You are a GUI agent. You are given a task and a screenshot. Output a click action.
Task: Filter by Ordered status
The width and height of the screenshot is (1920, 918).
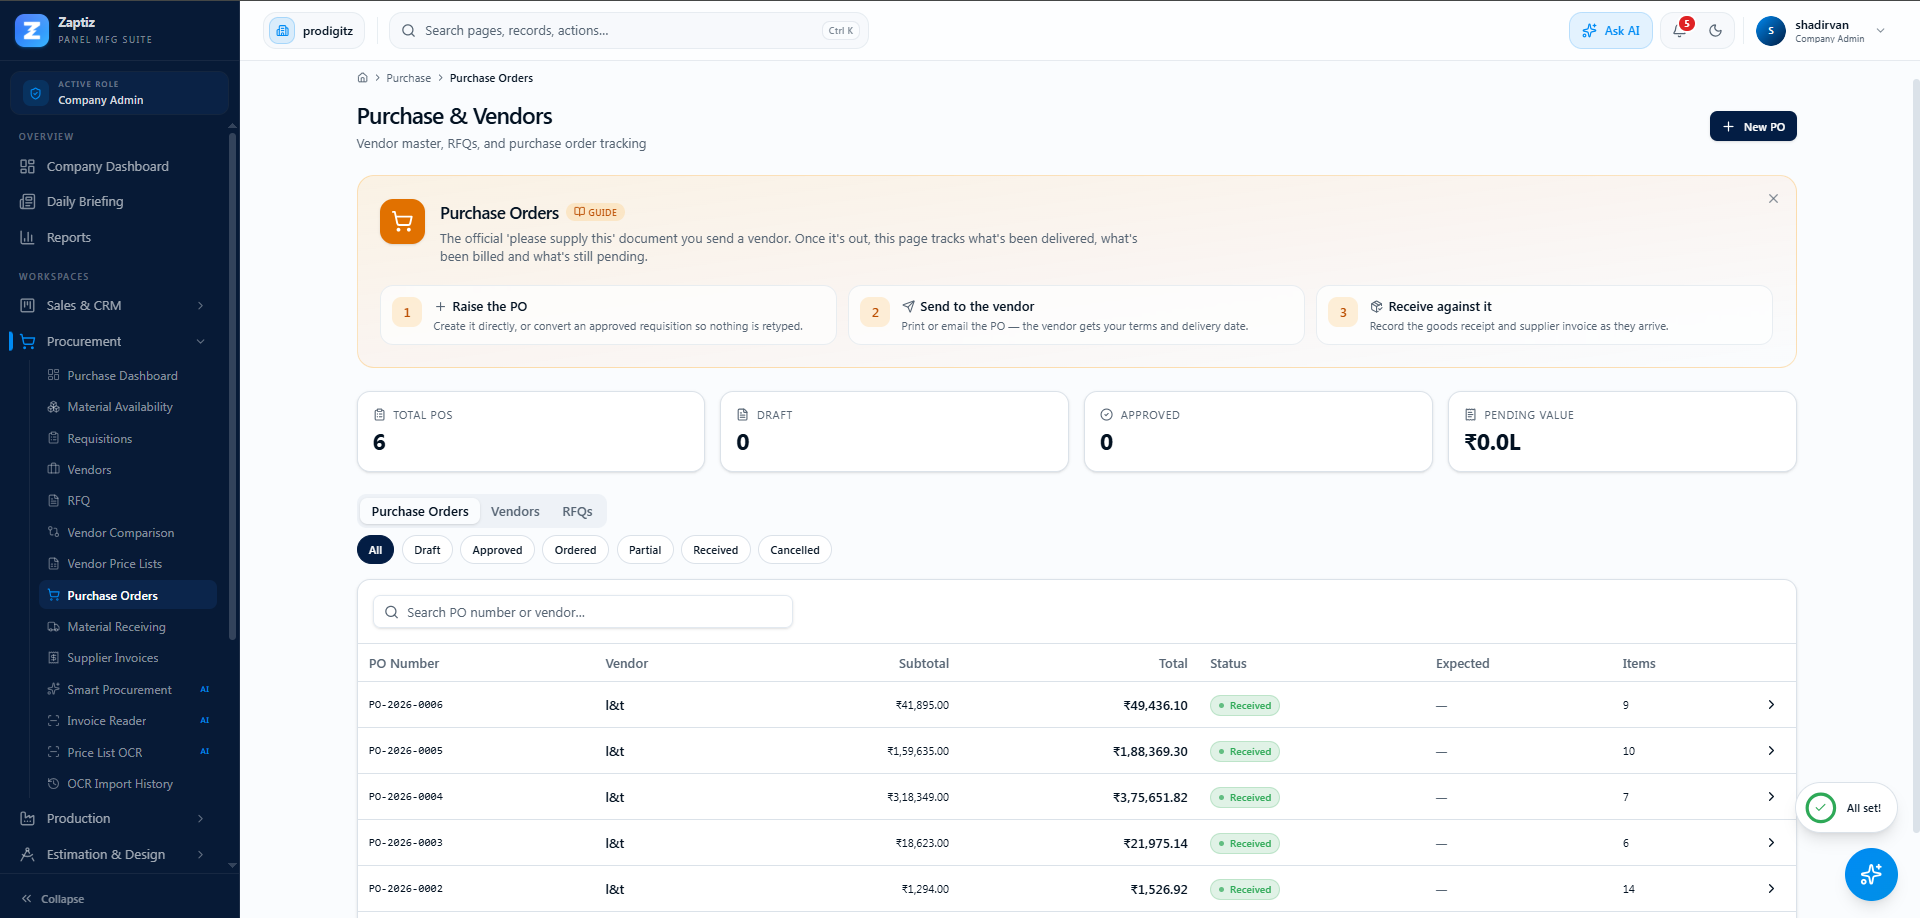(x=575, y=550)
